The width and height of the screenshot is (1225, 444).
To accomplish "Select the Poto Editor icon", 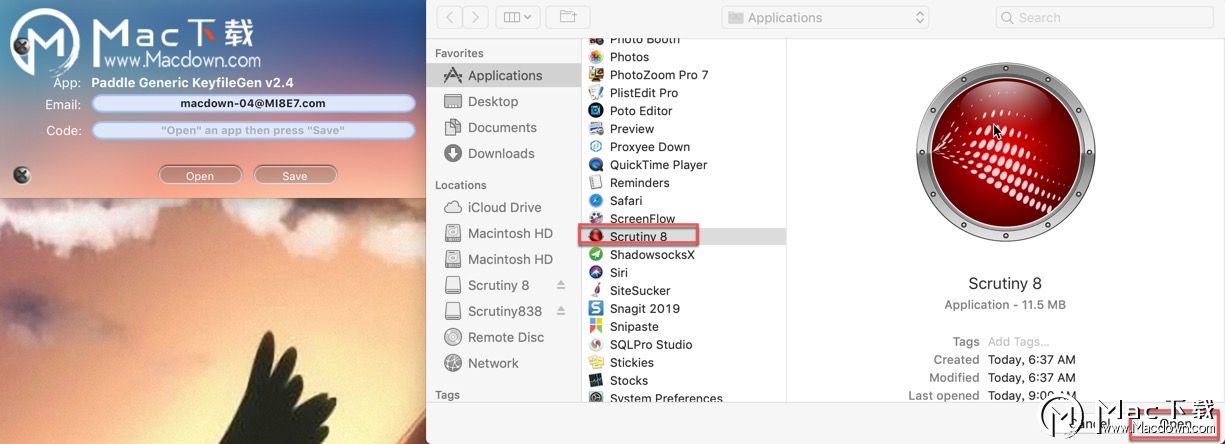I will click(x=596, y=111).
